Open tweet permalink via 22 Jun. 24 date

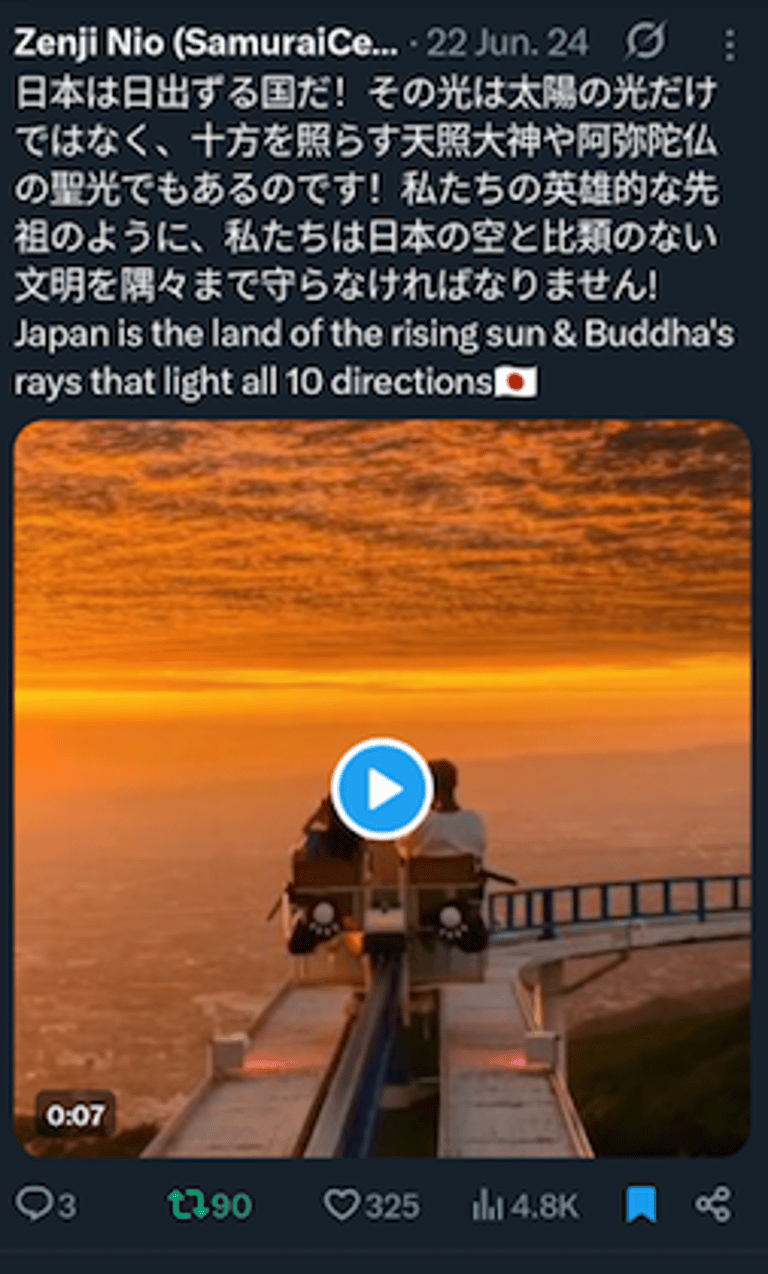(x=507, y=44)
